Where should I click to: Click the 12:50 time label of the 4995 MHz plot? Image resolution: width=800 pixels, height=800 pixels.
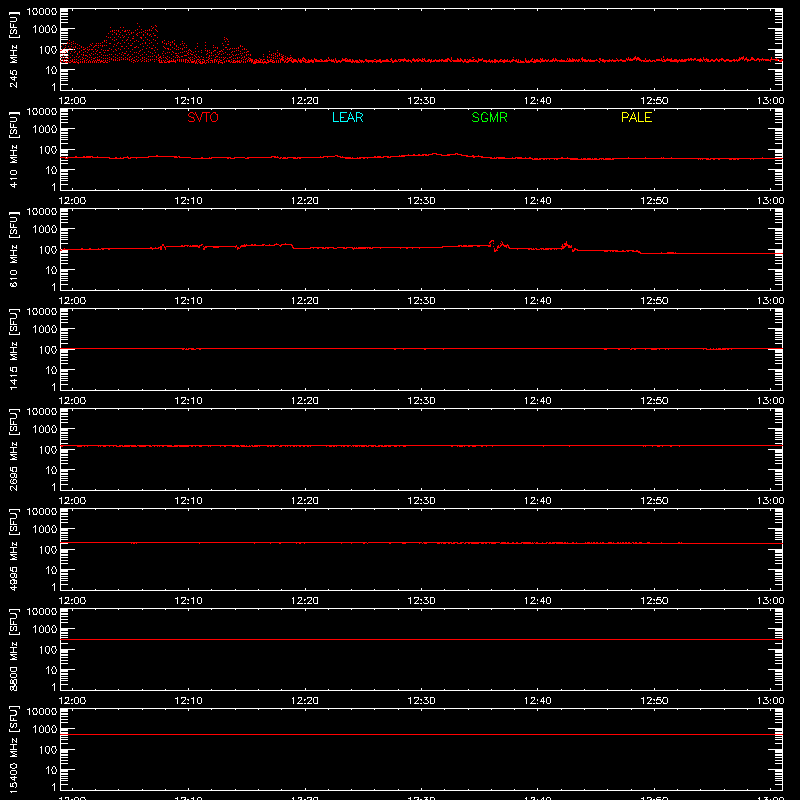(654, 601)
